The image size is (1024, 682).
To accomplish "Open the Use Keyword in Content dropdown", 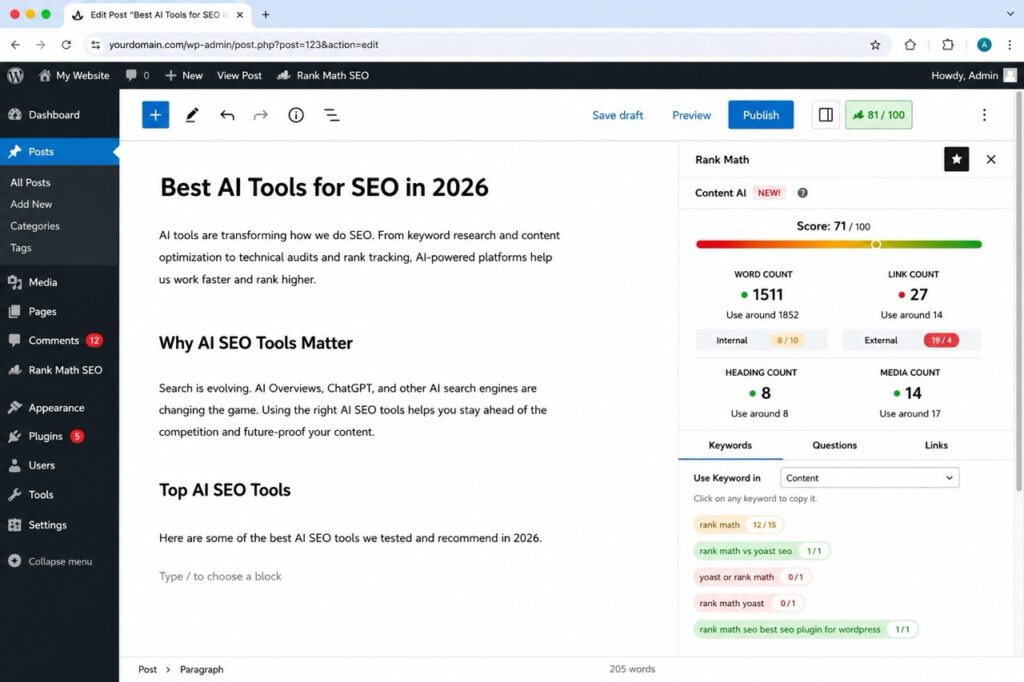I will (x=869, y=478).
